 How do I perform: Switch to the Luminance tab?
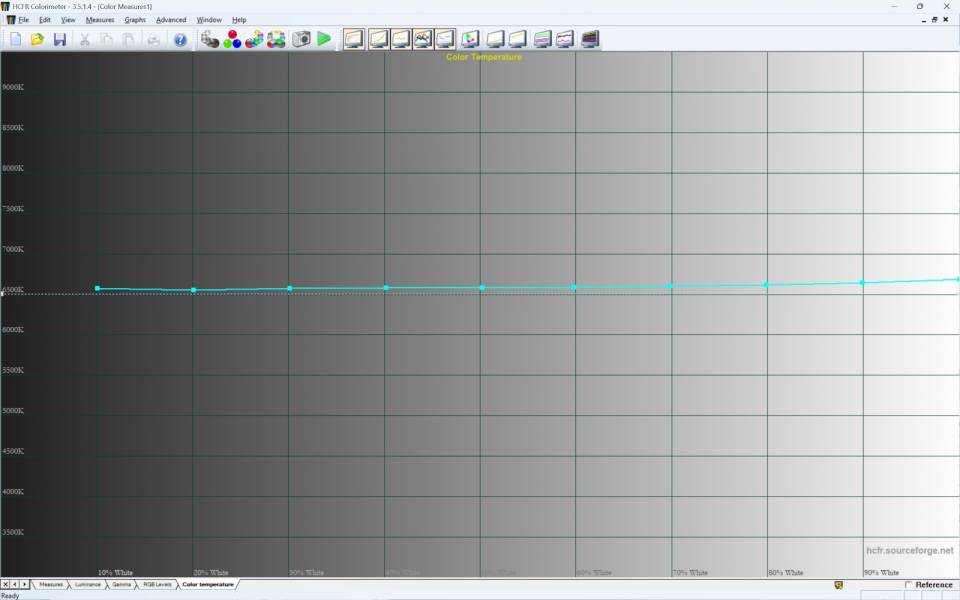click(88, 585)
